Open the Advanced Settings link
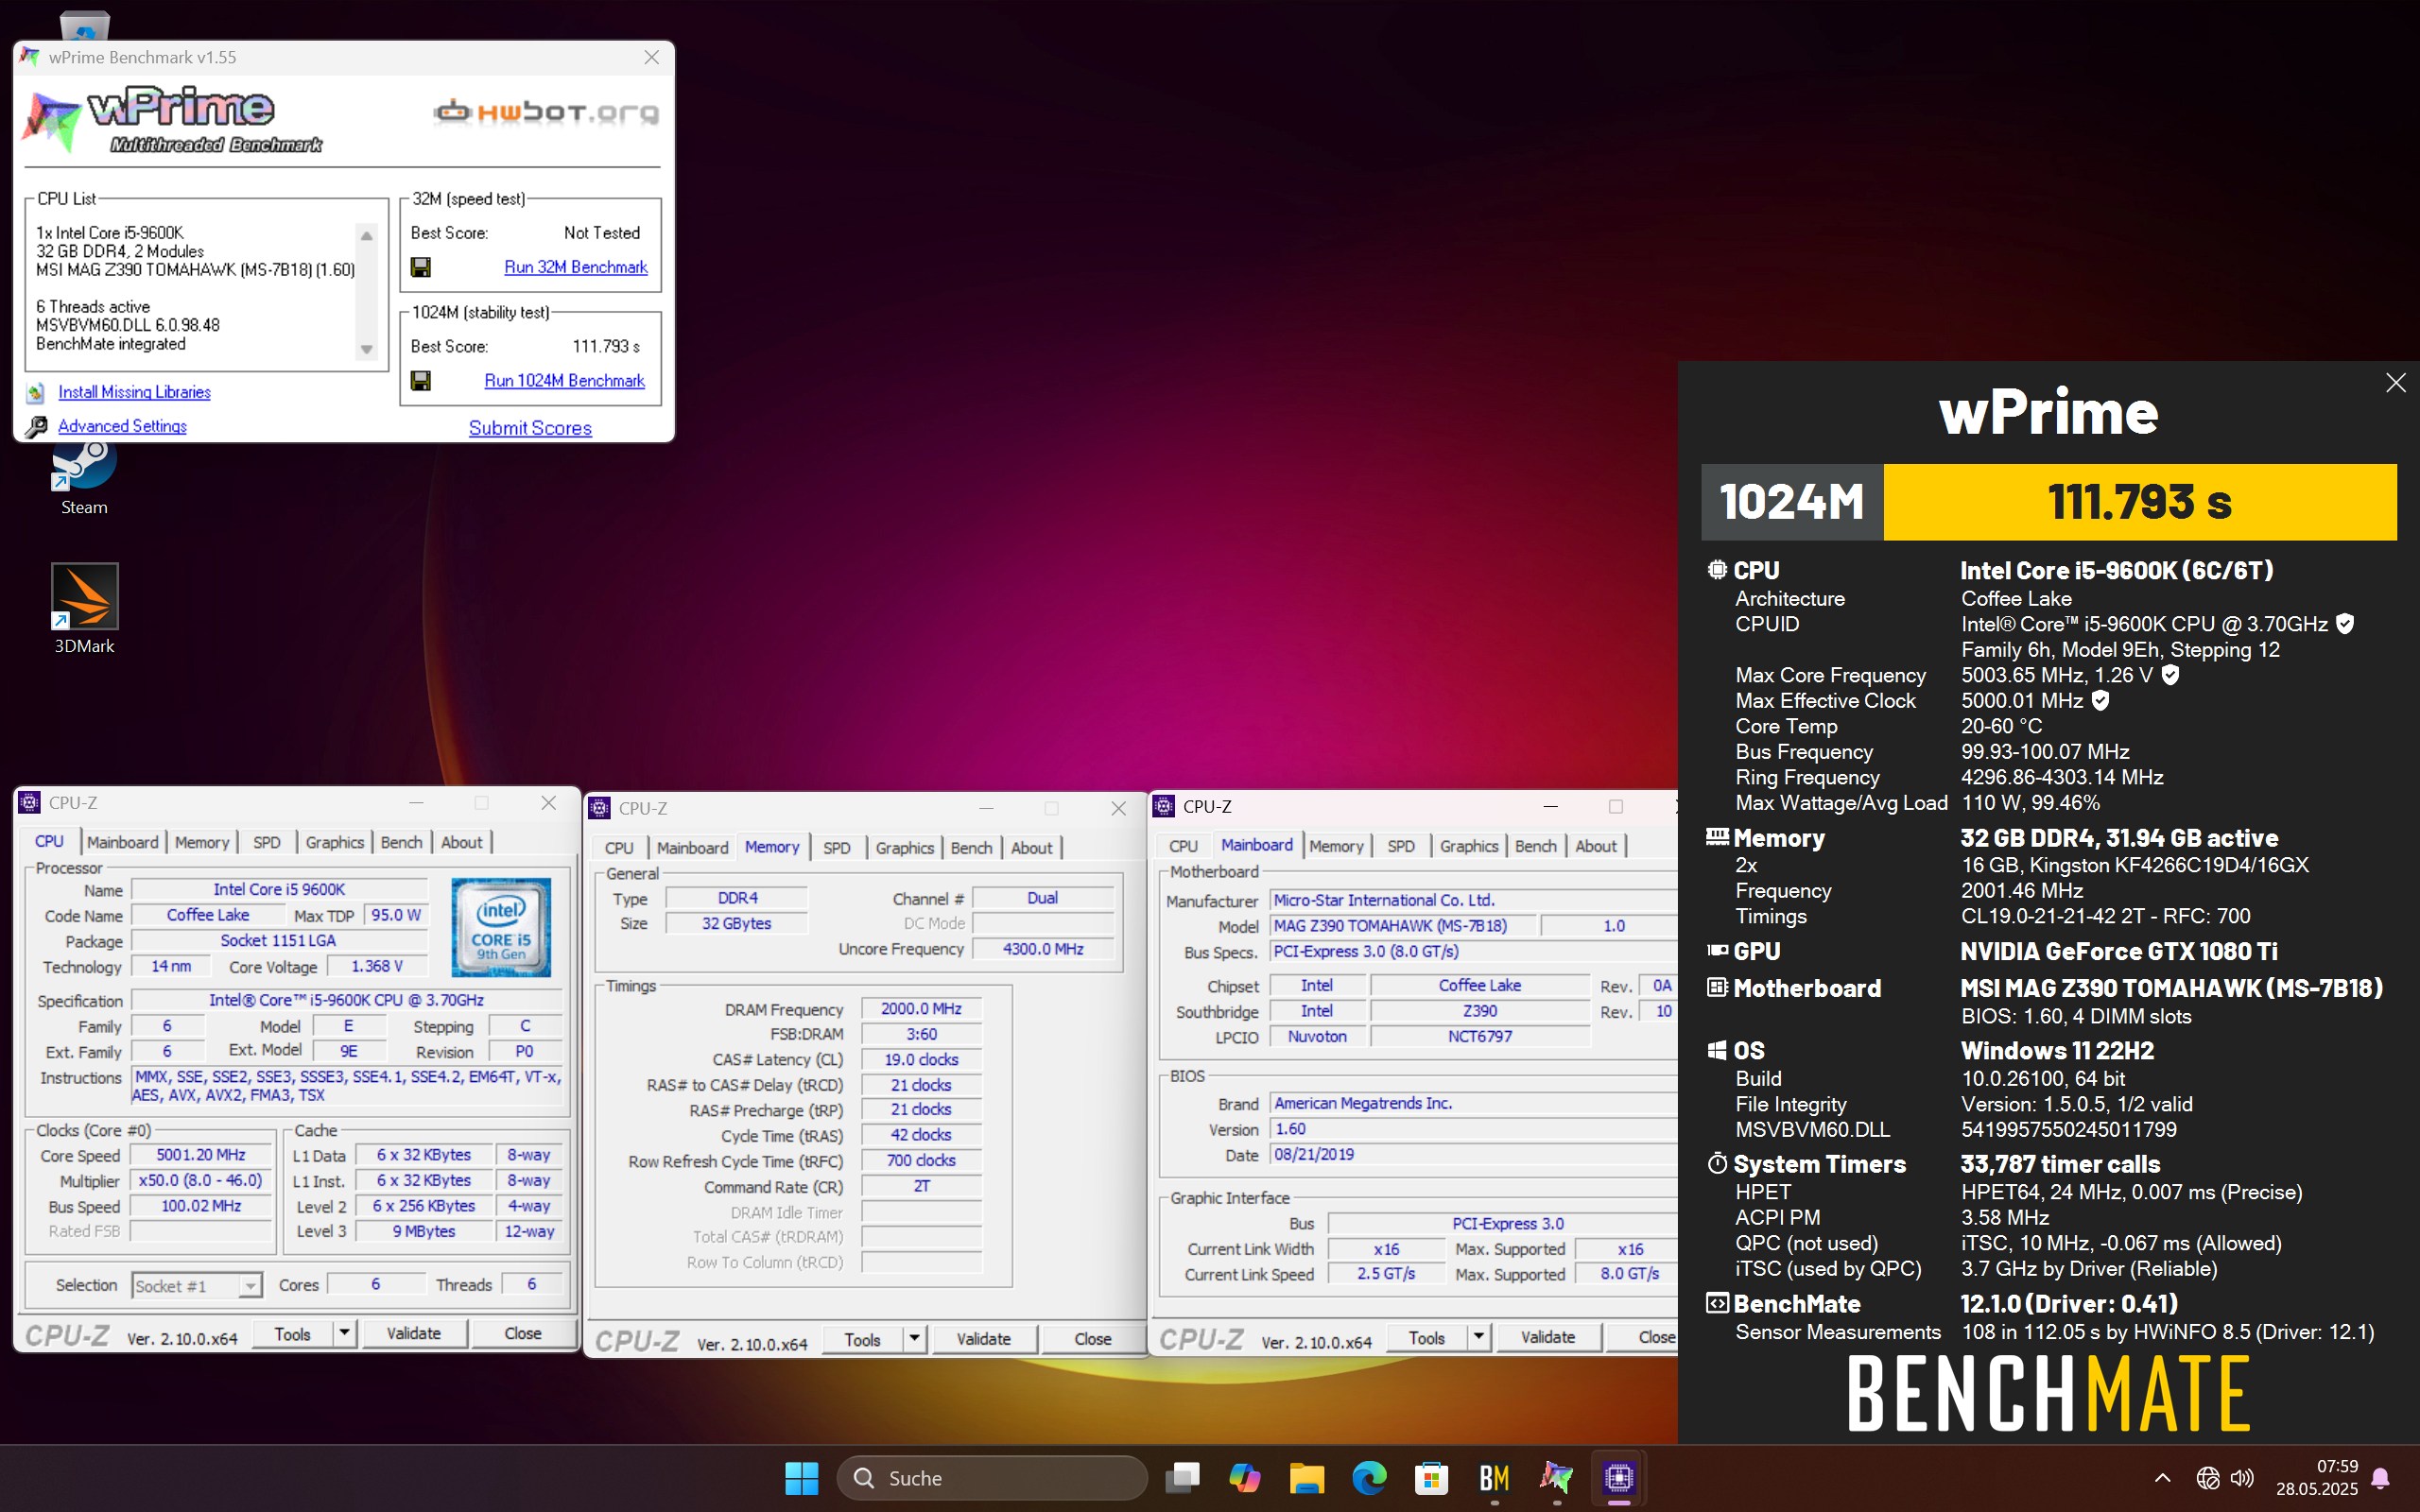This screenshot has width=2420, height=1512. [x=122, y=426]
